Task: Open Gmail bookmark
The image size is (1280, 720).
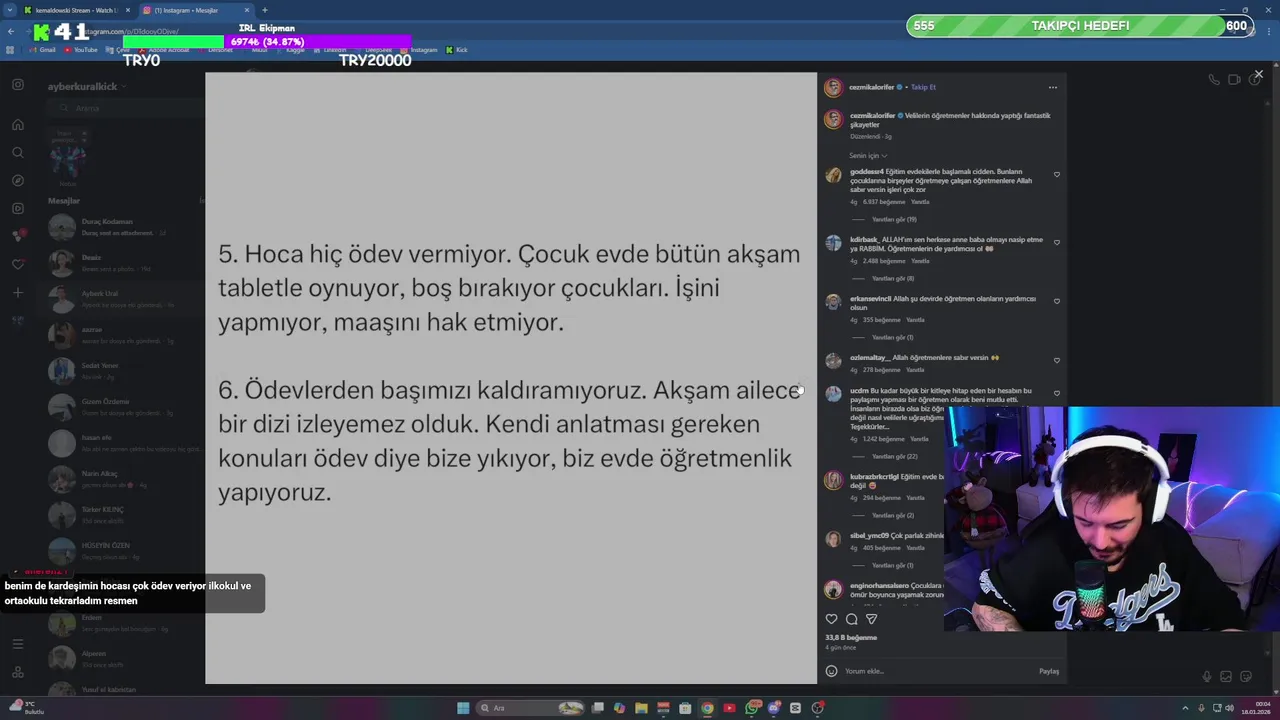Action: (42, 50)
